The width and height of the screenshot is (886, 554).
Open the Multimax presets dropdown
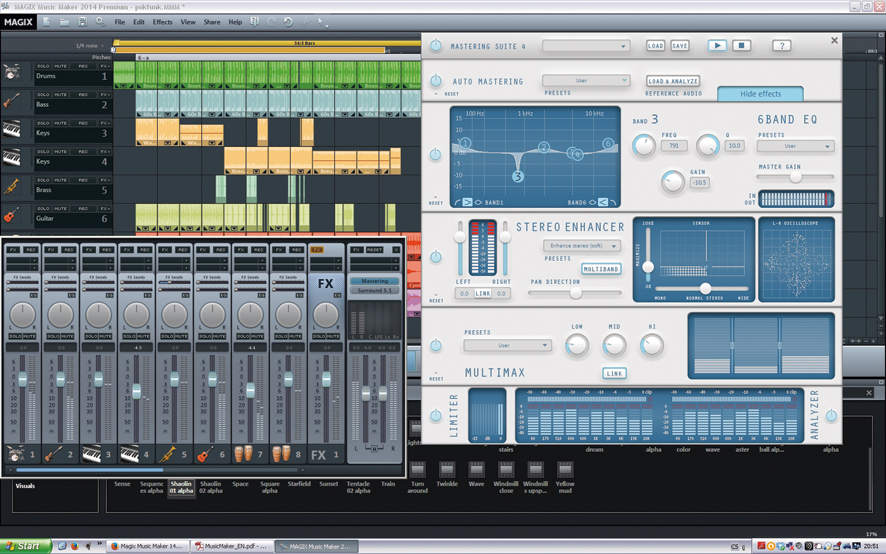[507, 345]
